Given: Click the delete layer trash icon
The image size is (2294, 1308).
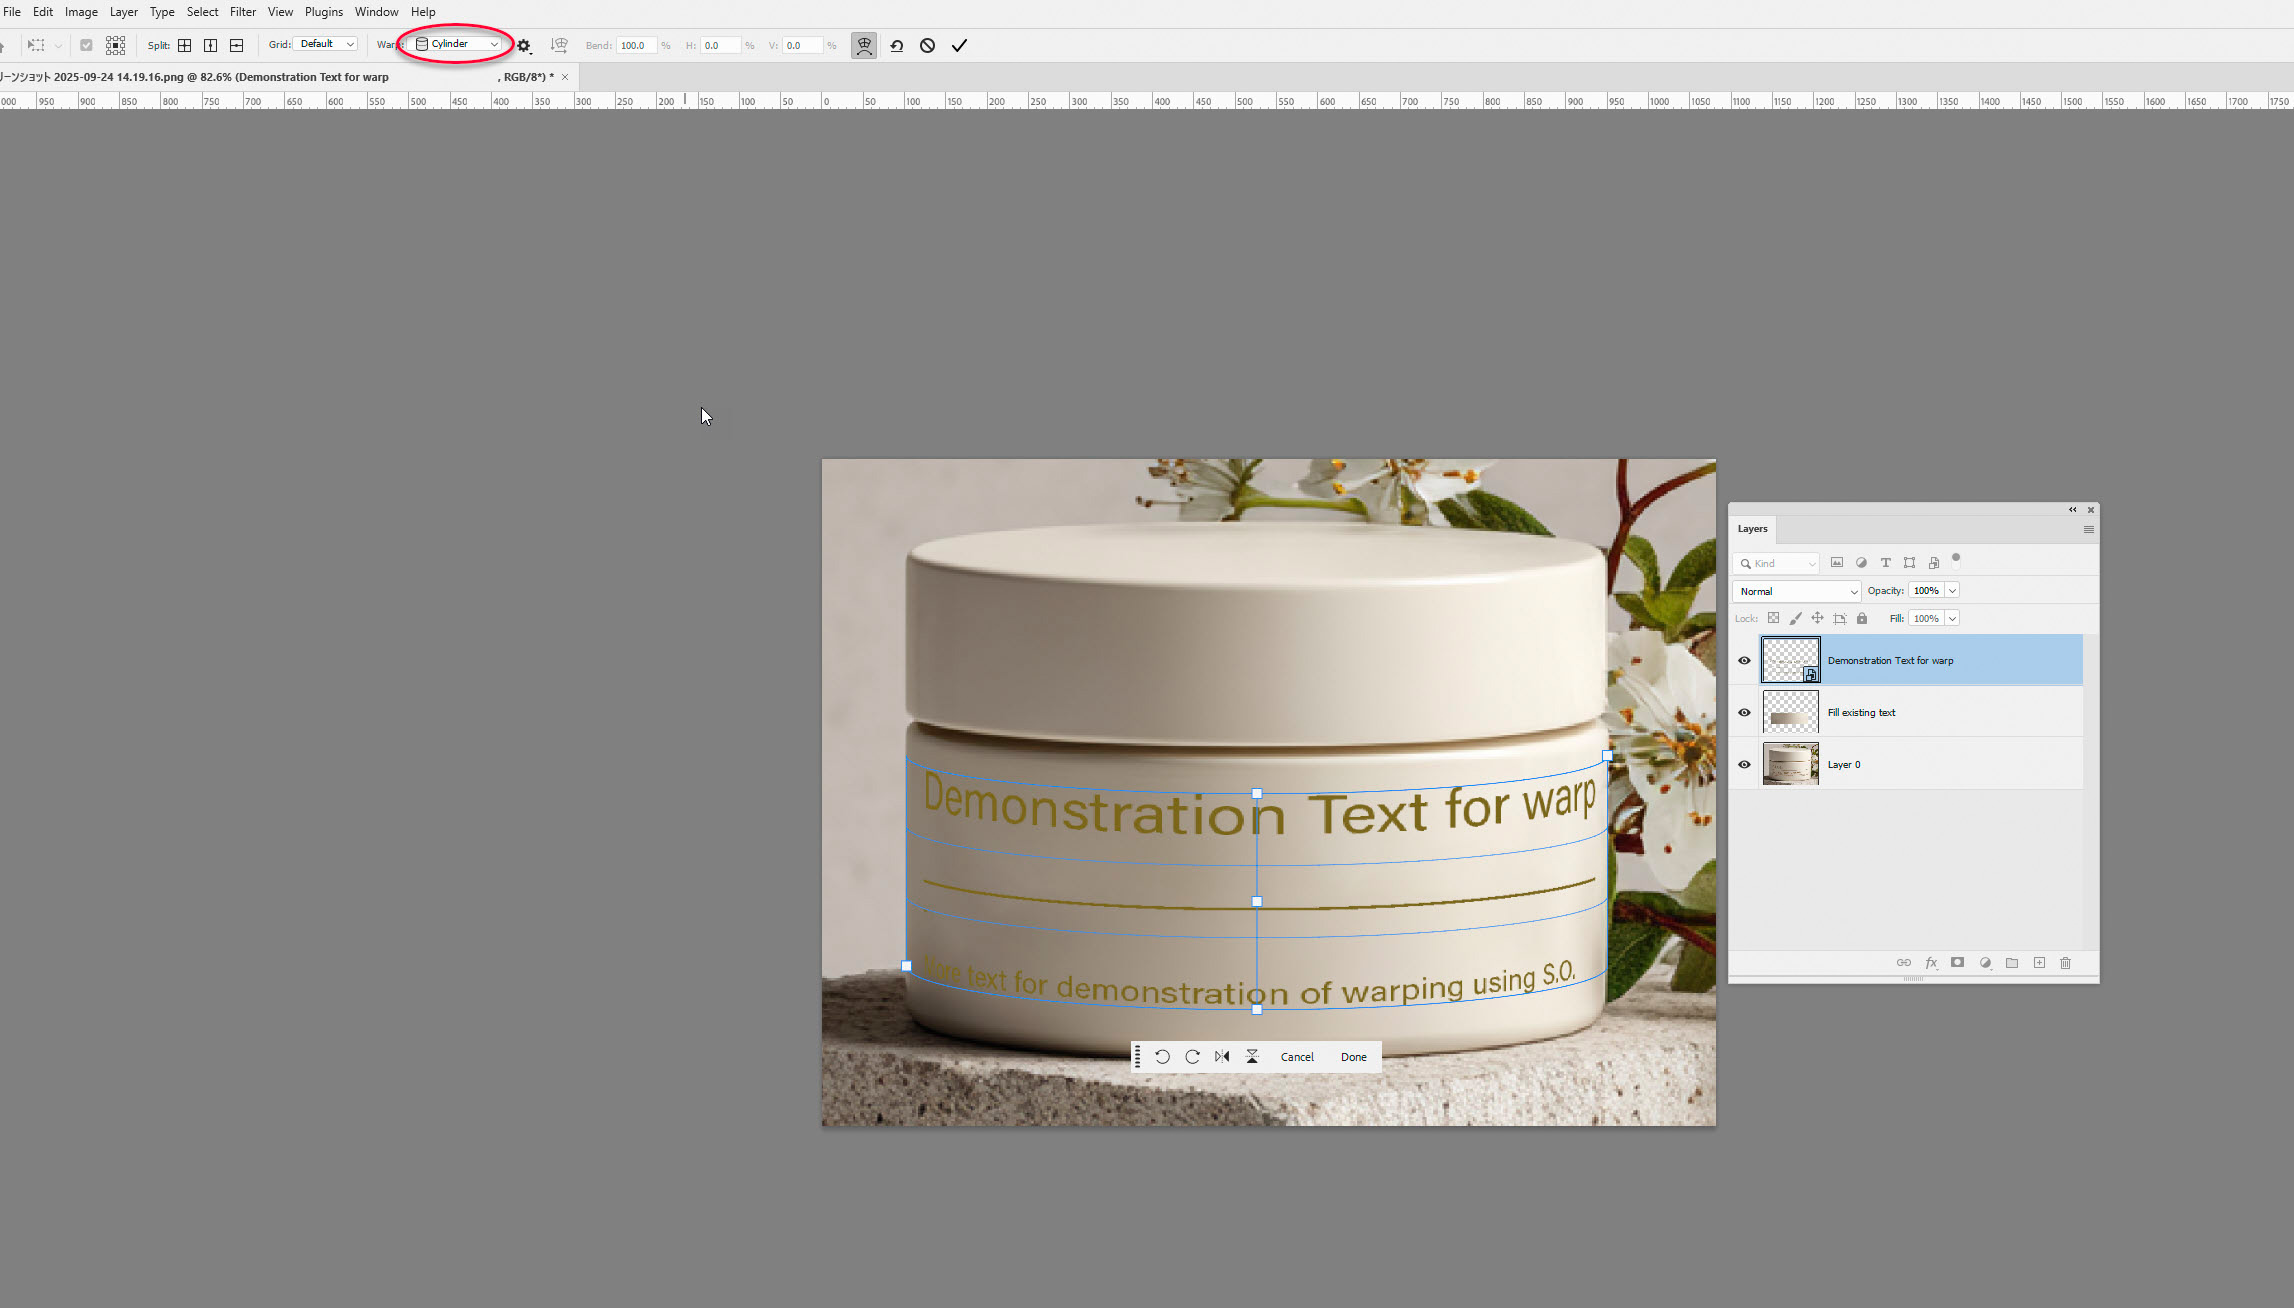Looking at the screenshot, I should tap(2066, 963).
